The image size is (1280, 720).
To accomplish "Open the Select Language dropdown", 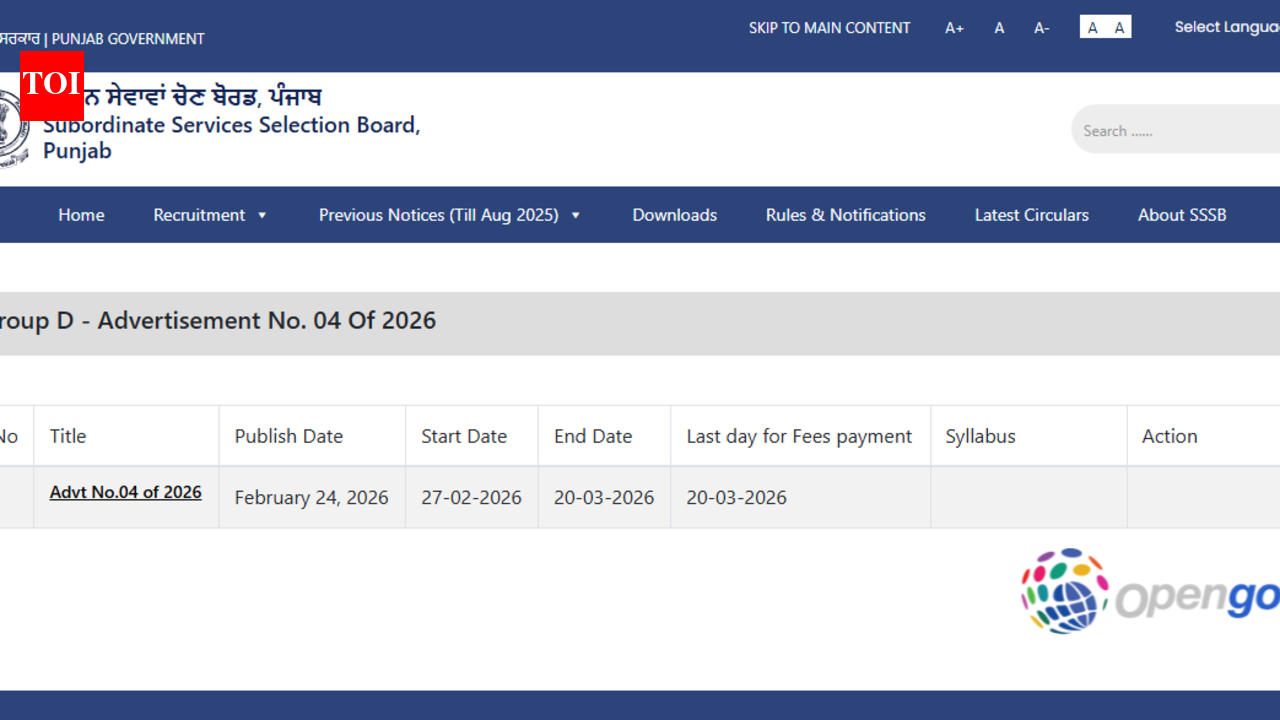I will pyautogui.click(x=1228, y=27).
